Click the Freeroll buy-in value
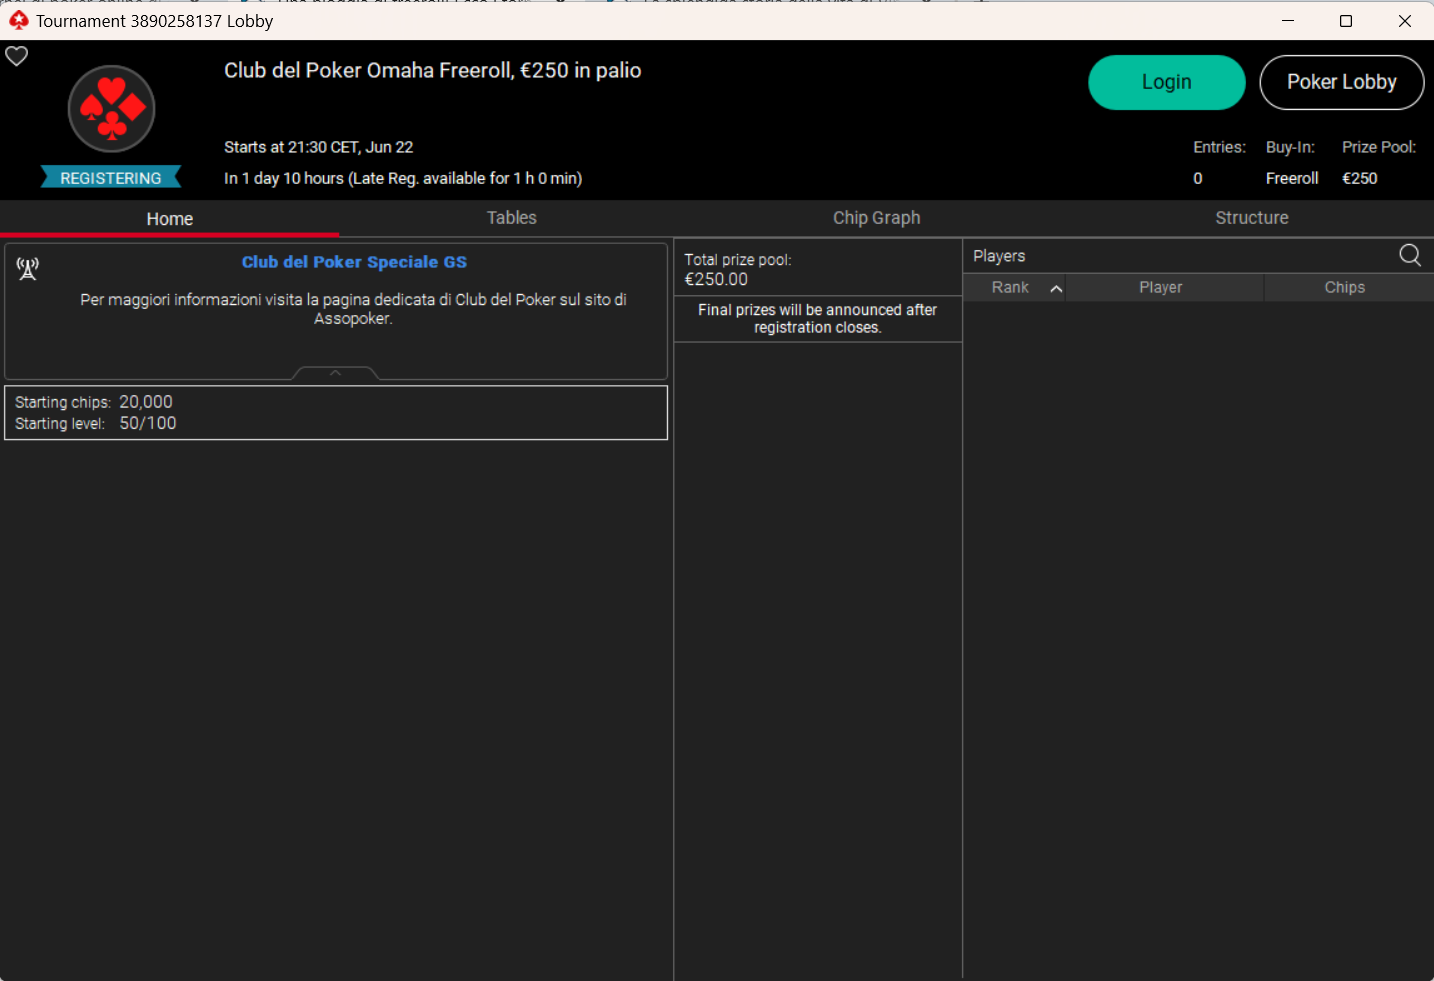Screen dimensions: 1434x981 pos(1292,178)
